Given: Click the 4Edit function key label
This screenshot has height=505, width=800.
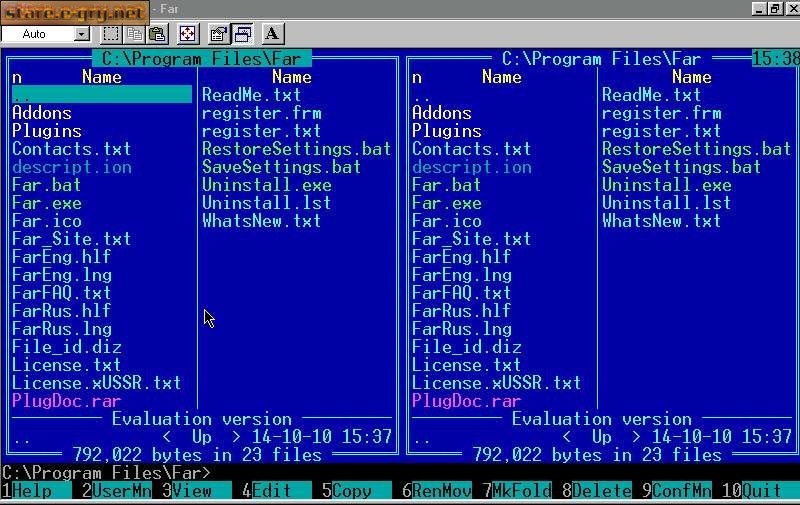Looking at the screenshot, I should pyautogui.click(x=277, y=491).
